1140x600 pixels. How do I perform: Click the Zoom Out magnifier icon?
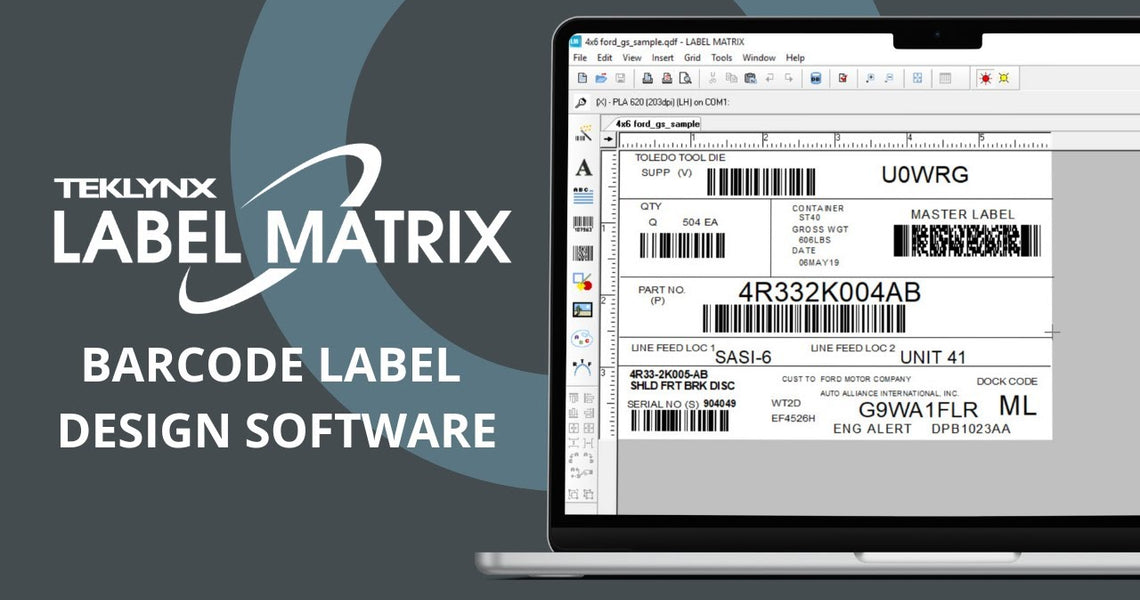point(889,78)
